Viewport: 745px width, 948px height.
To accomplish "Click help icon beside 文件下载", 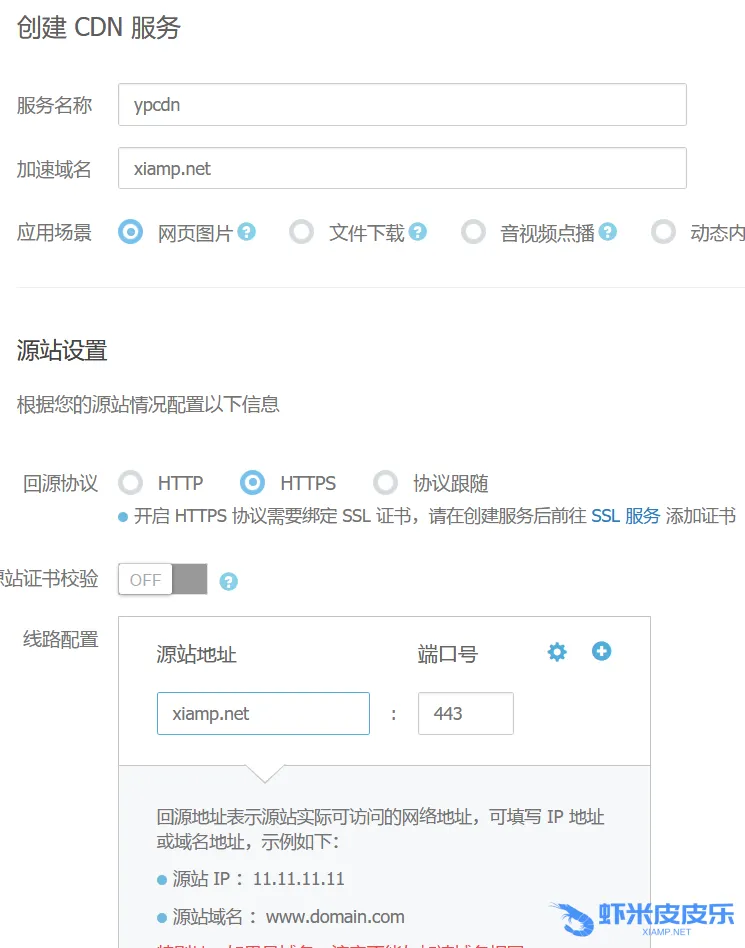I will tap(418, 232).
